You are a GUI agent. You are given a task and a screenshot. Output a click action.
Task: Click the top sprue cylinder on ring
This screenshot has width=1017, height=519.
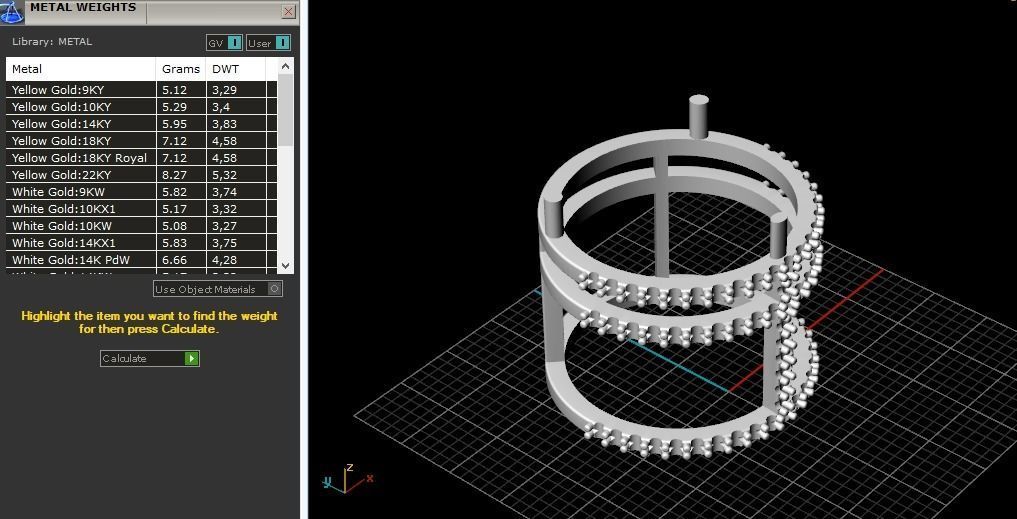tap(698, 117)
